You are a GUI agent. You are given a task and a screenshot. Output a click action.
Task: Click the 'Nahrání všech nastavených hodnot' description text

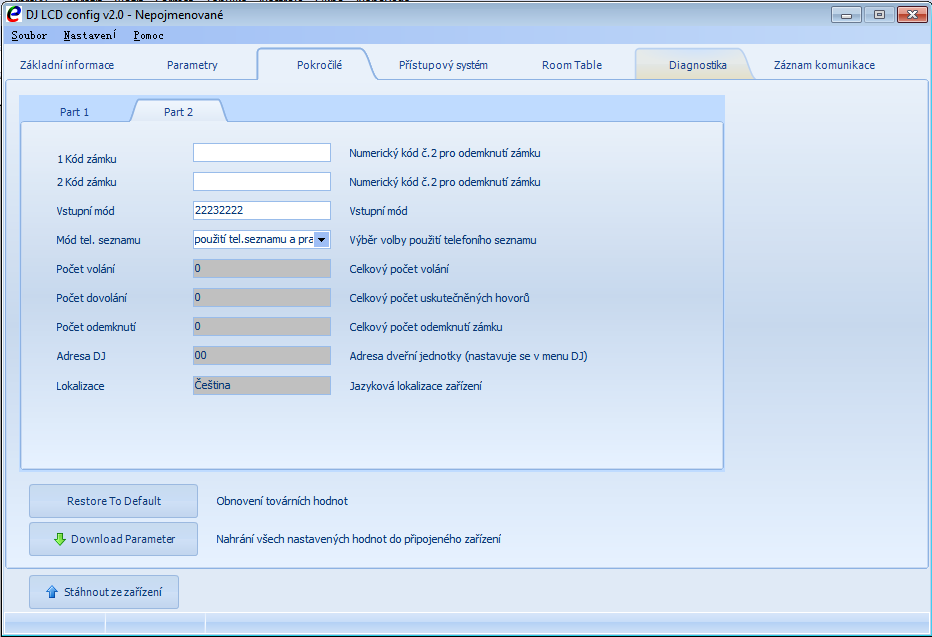358,539
